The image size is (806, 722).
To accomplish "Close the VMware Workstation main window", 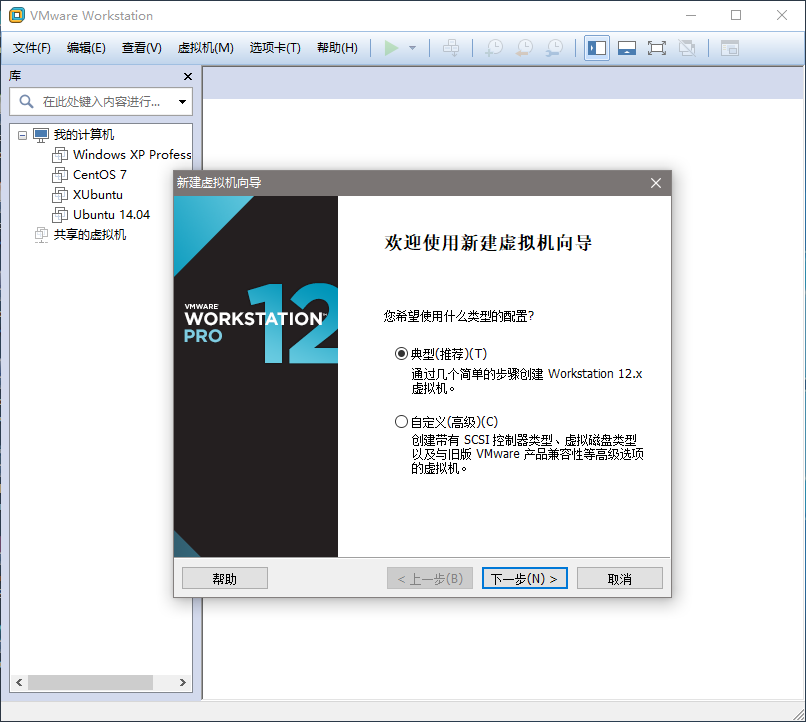I will pyautogui.click(x=782, y=15).
